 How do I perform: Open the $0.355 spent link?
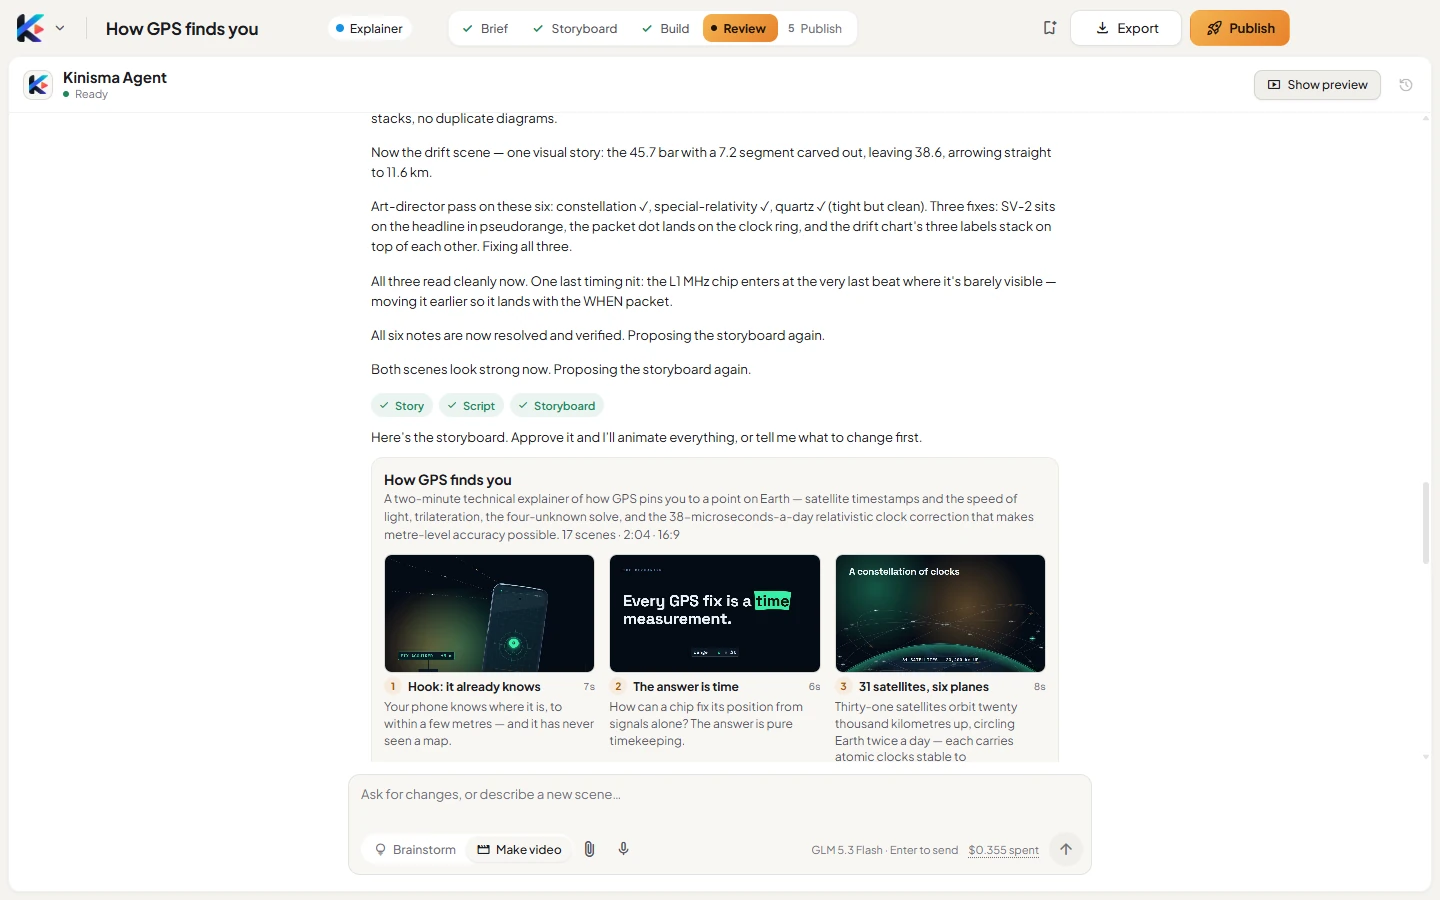[x=1003, y=850]
